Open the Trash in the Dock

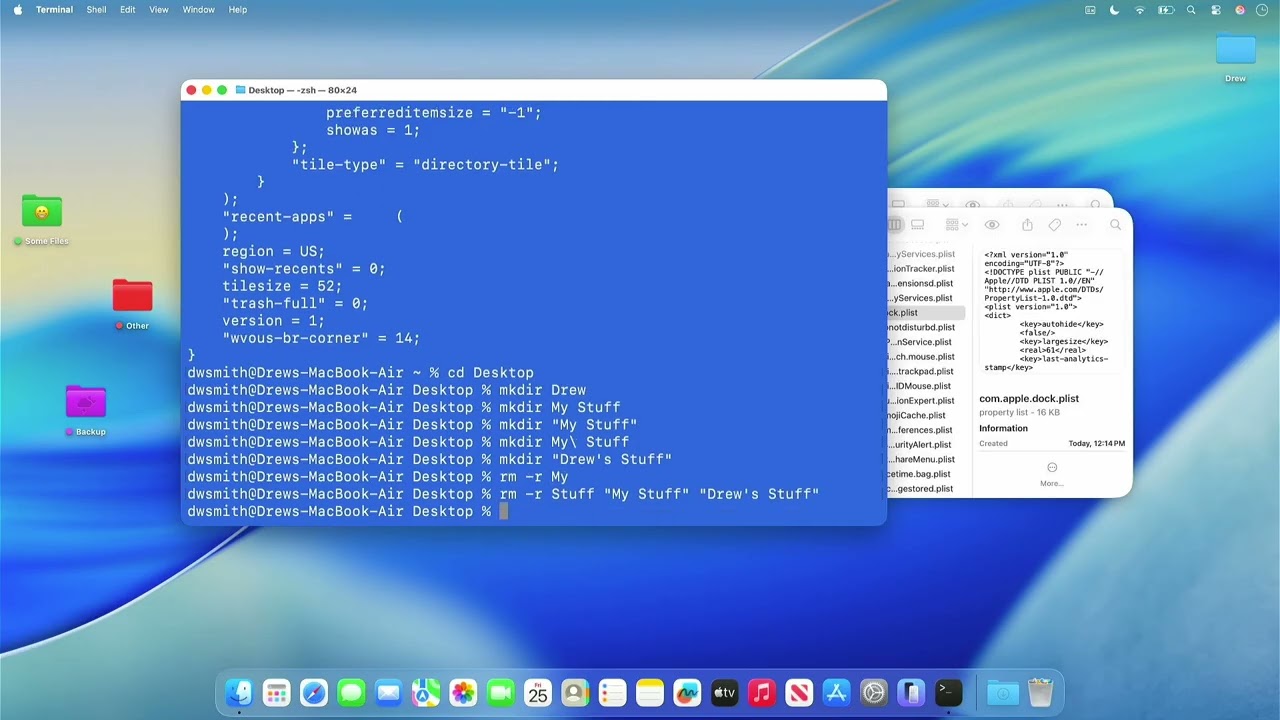[x=1040, y=692]
